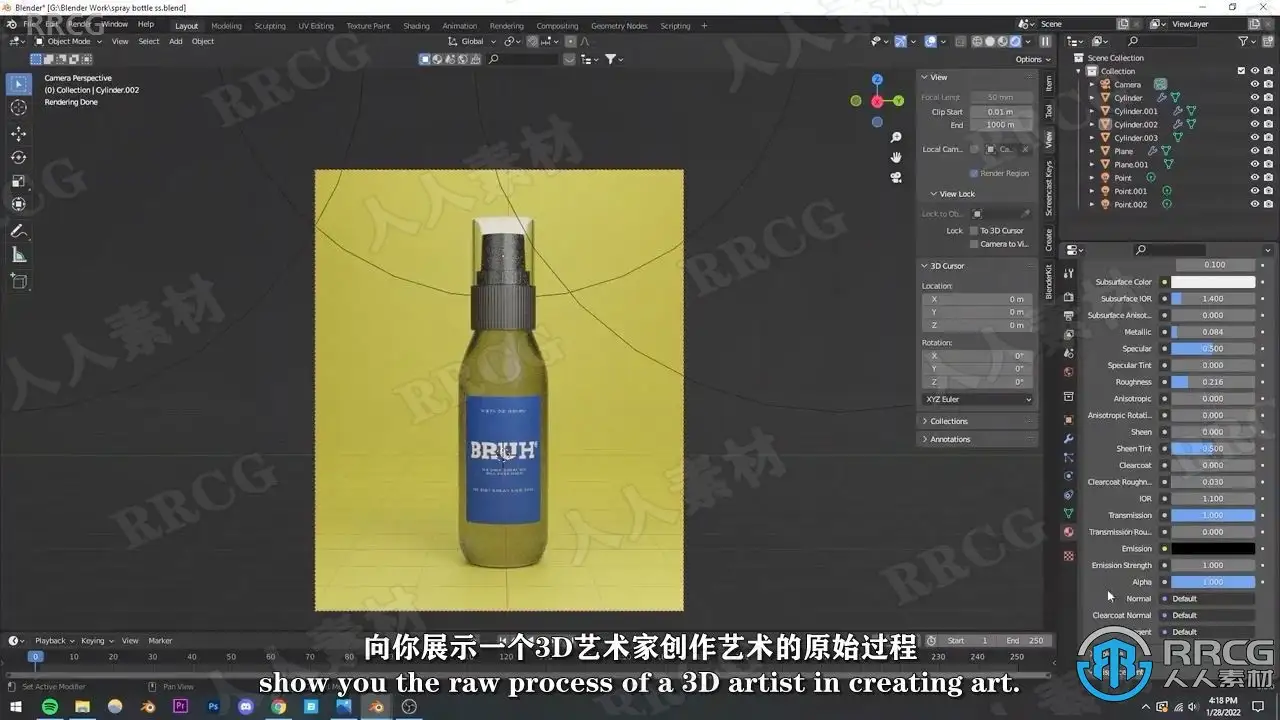Open the Render properties tab
Image resolution: width=1280 pixels, height=720 pixels.
coord(1068,297)
